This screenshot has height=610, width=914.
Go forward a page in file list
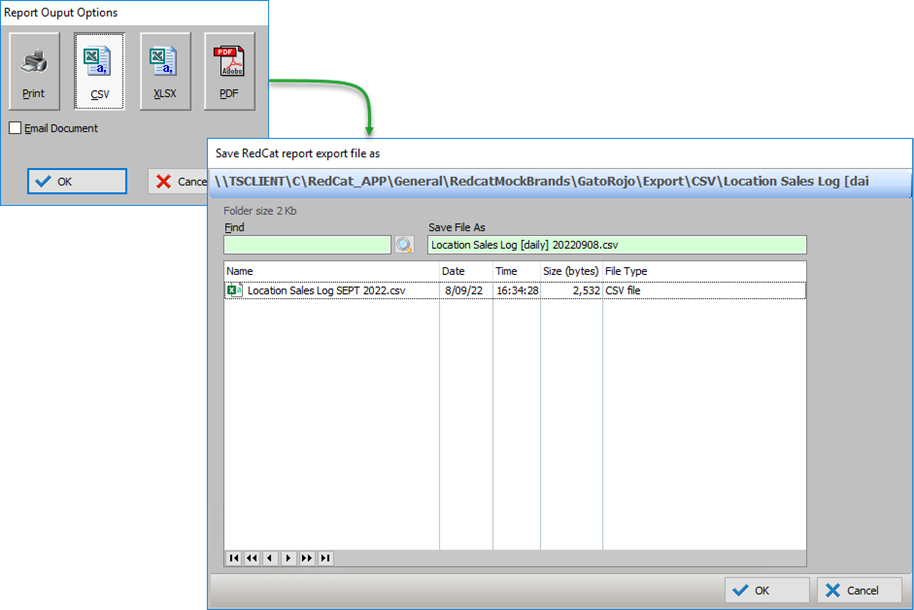(307, 558)
